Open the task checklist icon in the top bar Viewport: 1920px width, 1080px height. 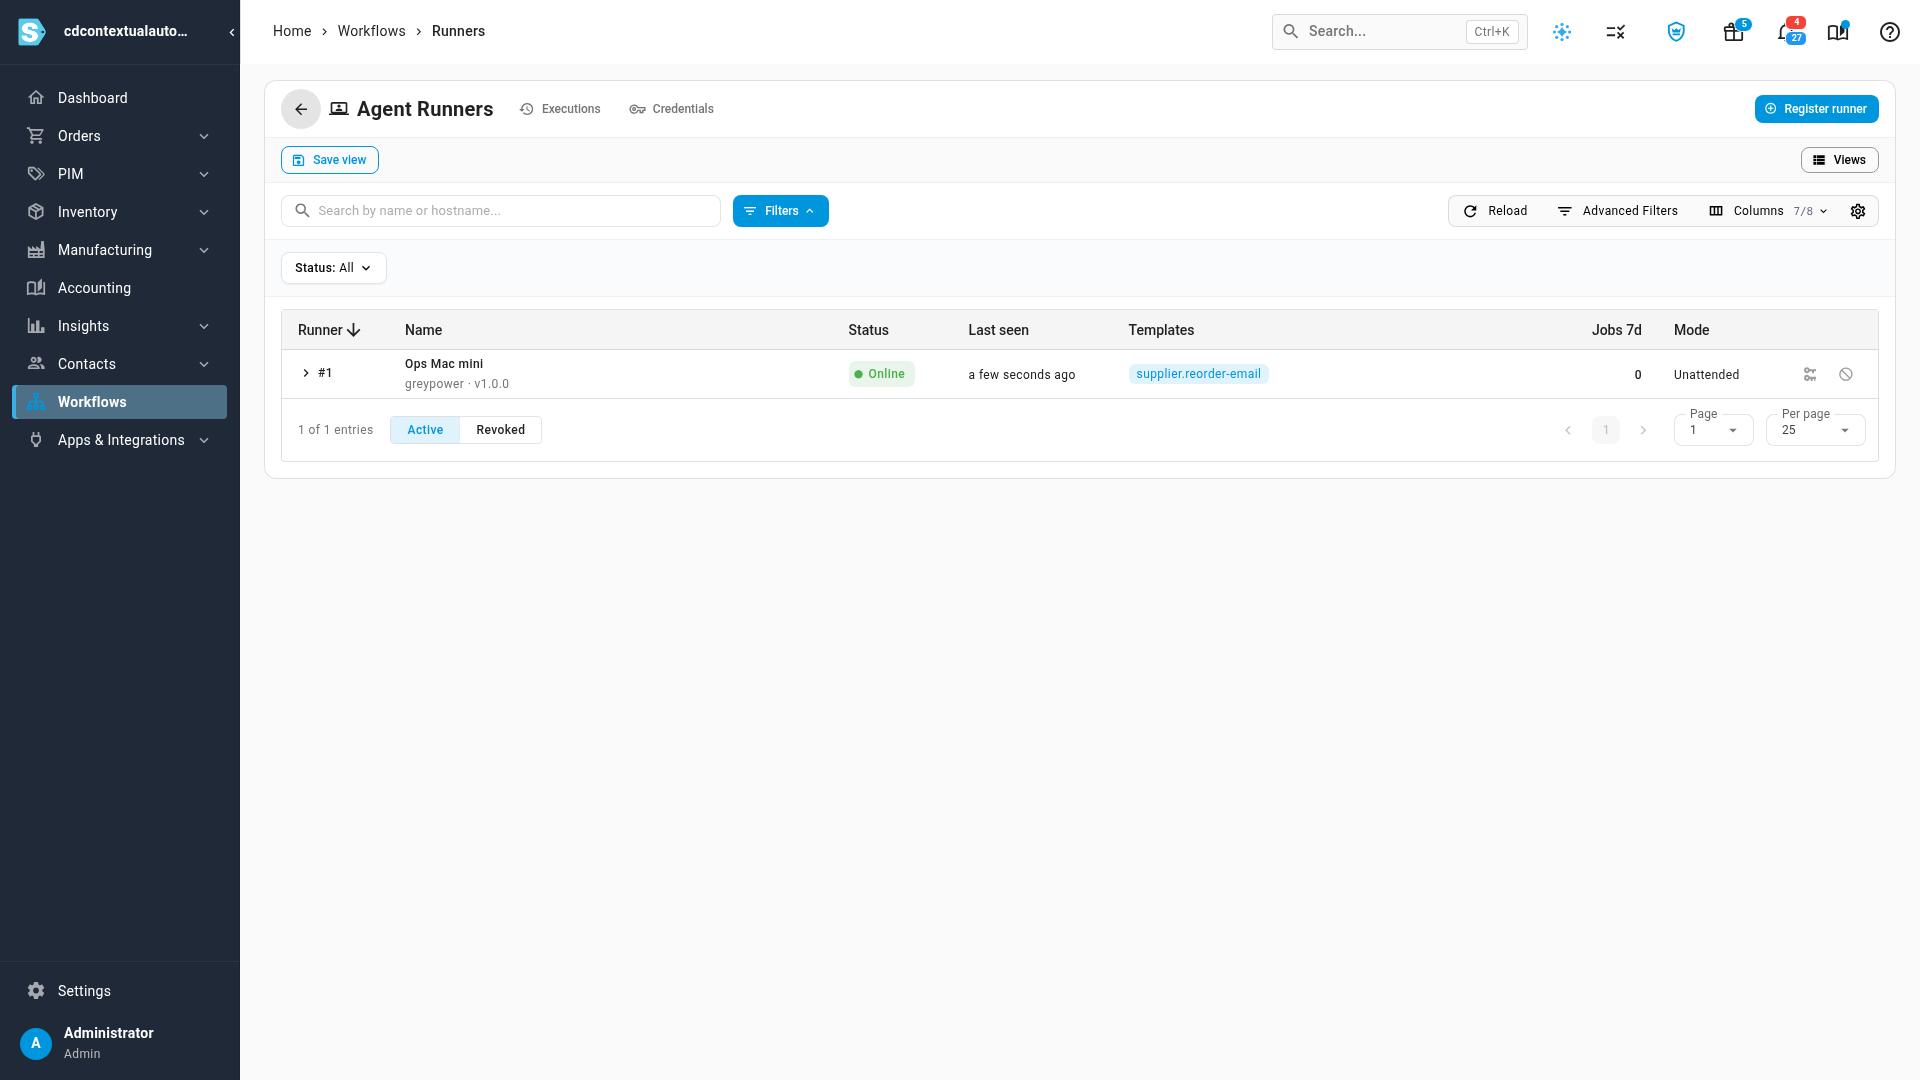coord(1616,32)
